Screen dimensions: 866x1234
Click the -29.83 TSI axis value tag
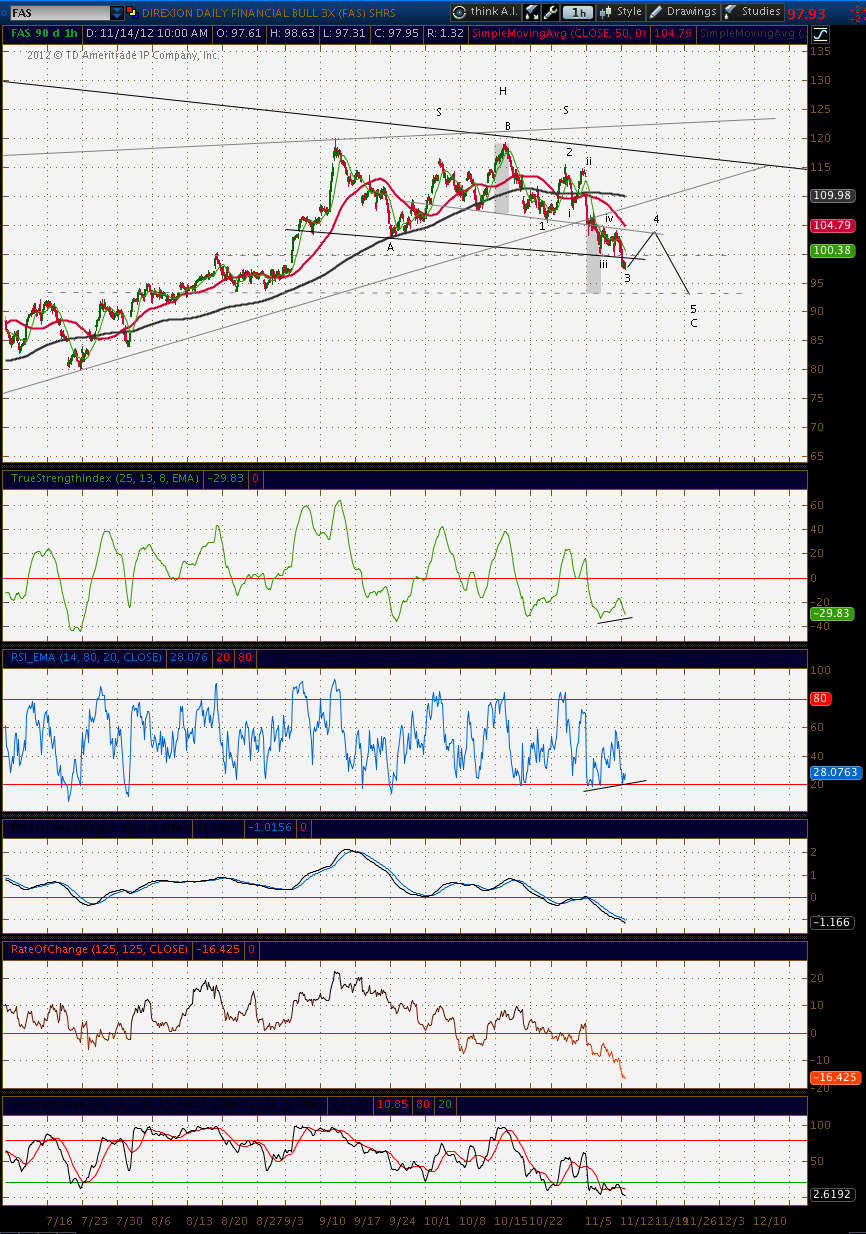pyautogui.click(x=833, y=614)
